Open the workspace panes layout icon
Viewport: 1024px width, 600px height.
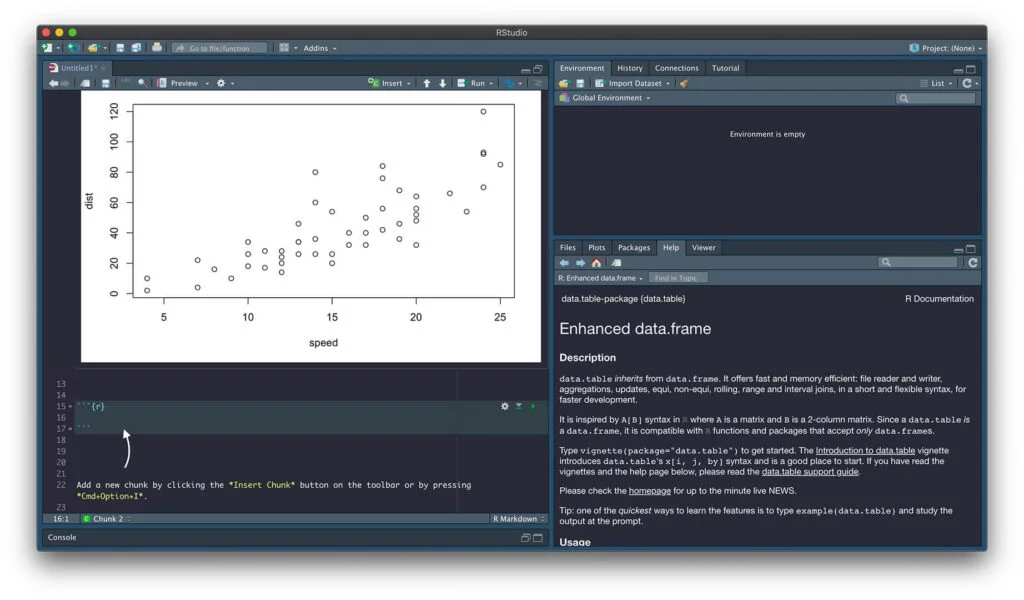click(284, 48)
